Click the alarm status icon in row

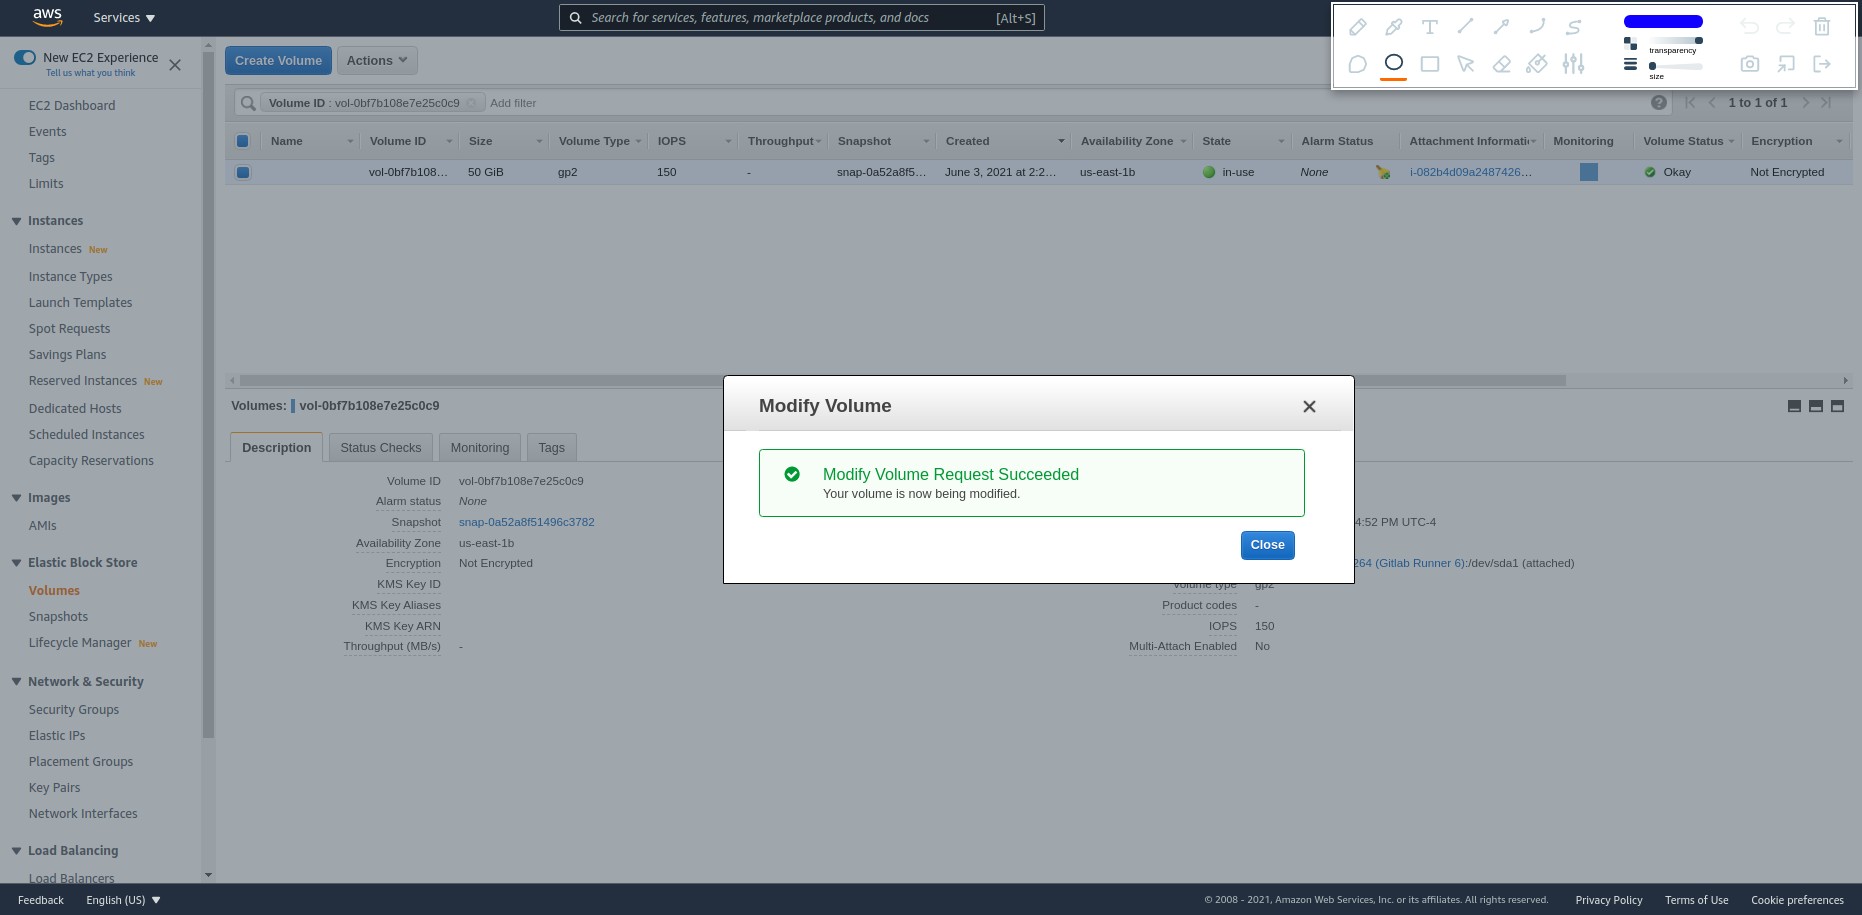tap(1382, 172)
